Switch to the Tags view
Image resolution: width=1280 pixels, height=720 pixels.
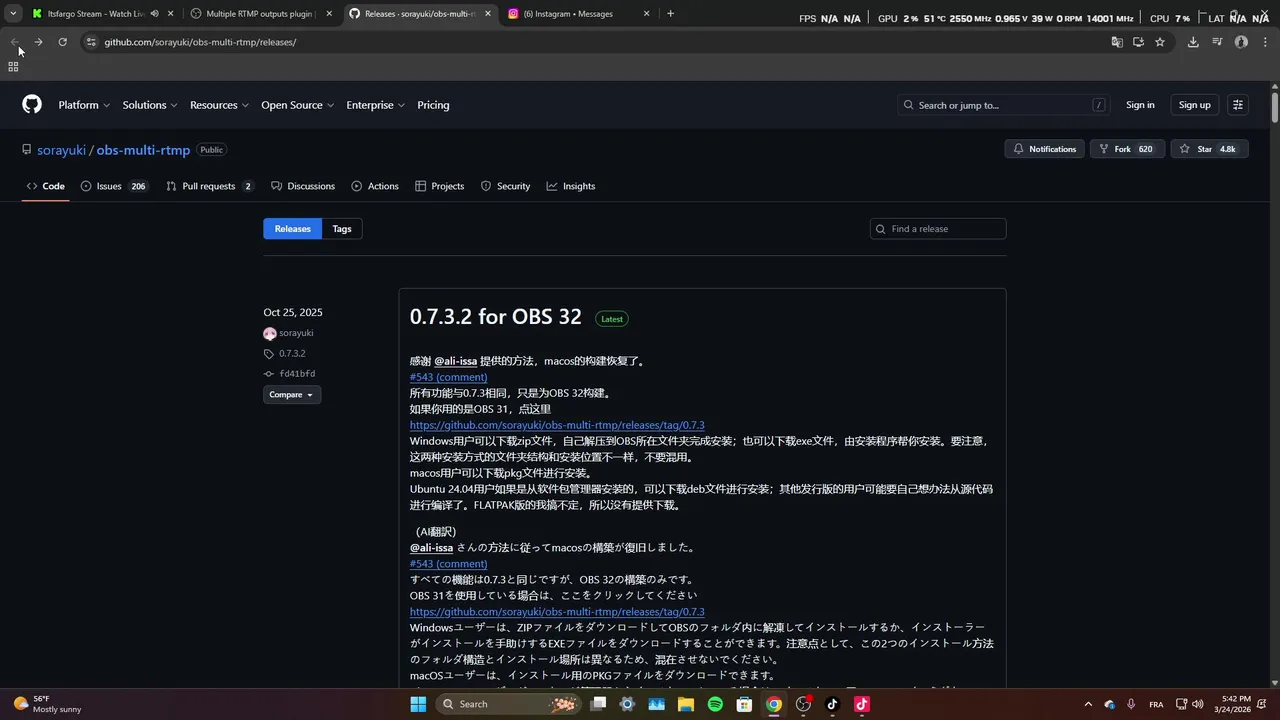[342, 229]
